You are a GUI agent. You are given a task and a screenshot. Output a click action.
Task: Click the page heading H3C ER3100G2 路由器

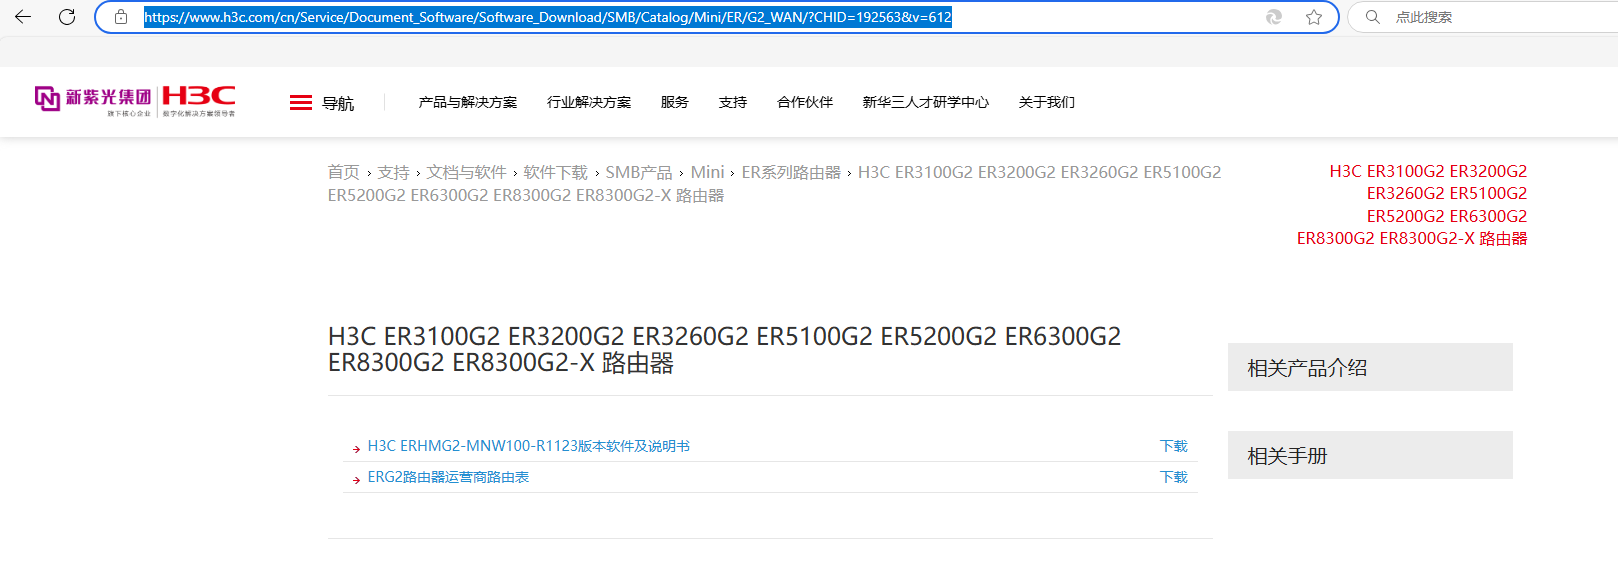(725, 349)
